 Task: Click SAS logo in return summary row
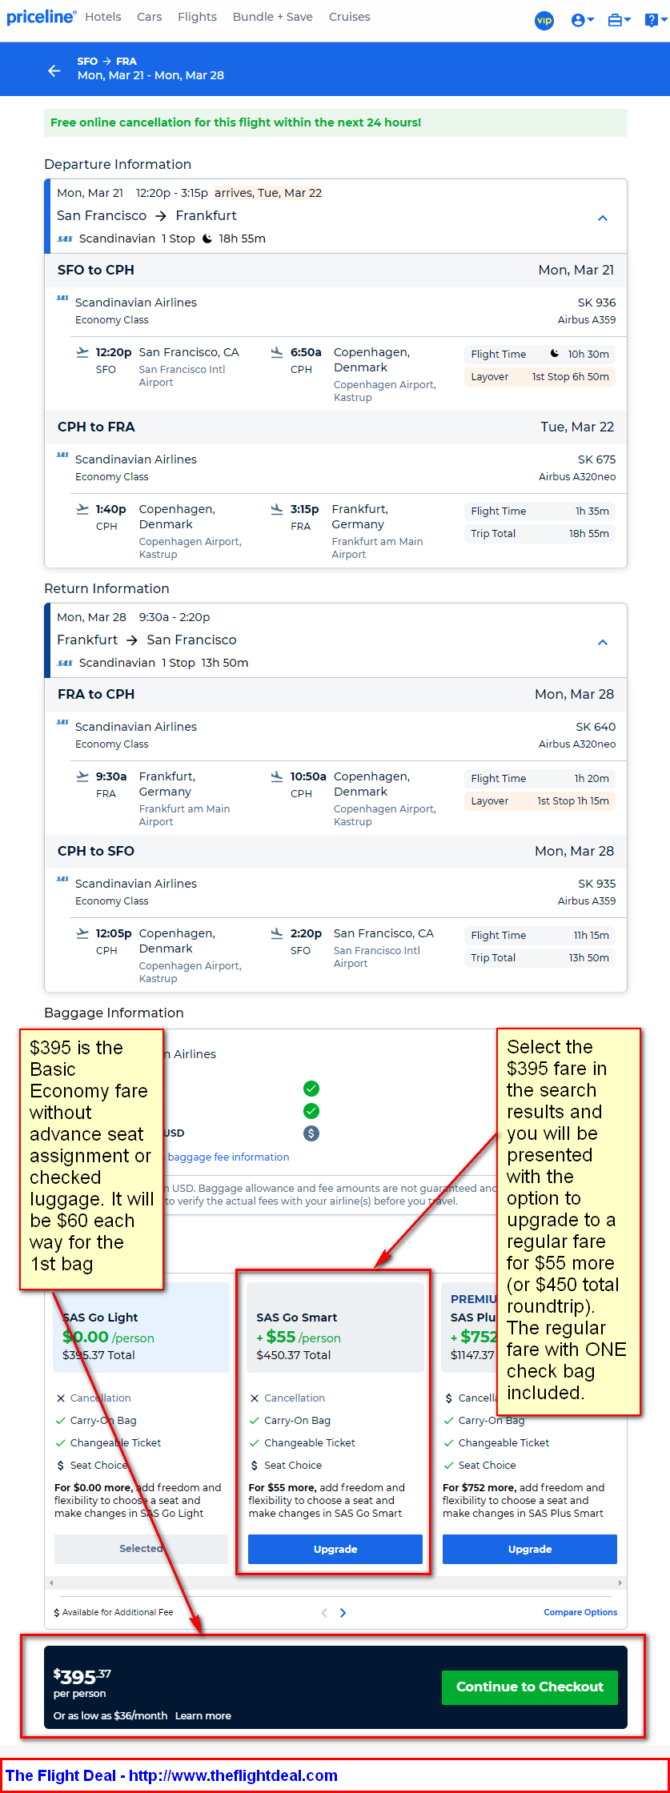(x=65, y=664)
